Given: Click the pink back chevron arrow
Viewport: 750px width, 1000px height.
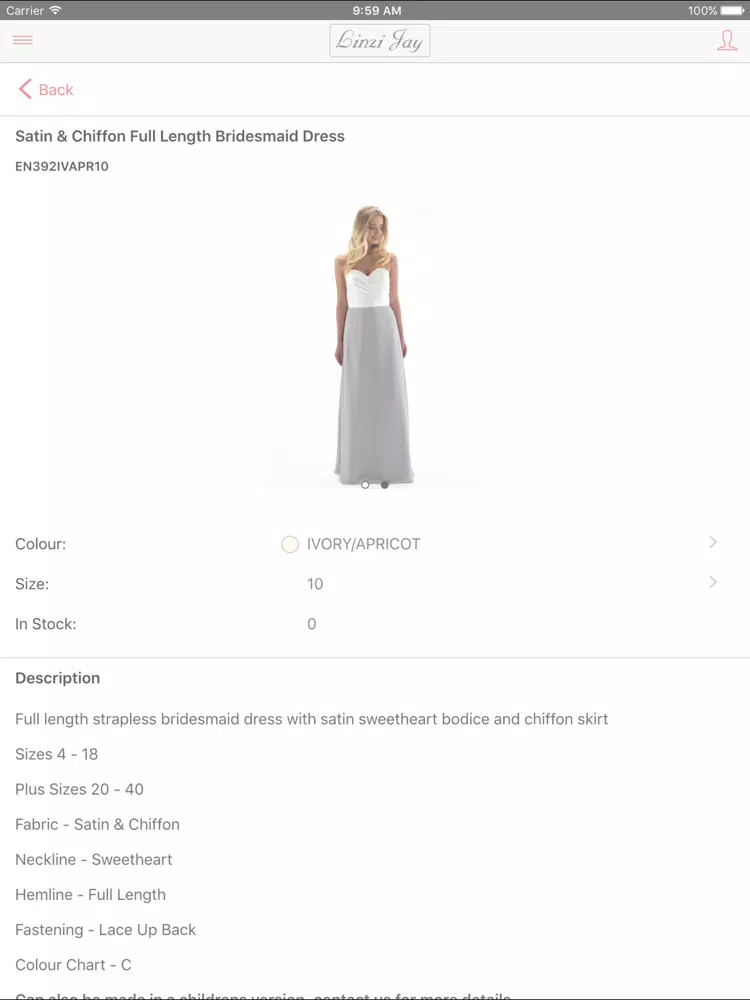Looking at the screenshot, I should 25,89.
